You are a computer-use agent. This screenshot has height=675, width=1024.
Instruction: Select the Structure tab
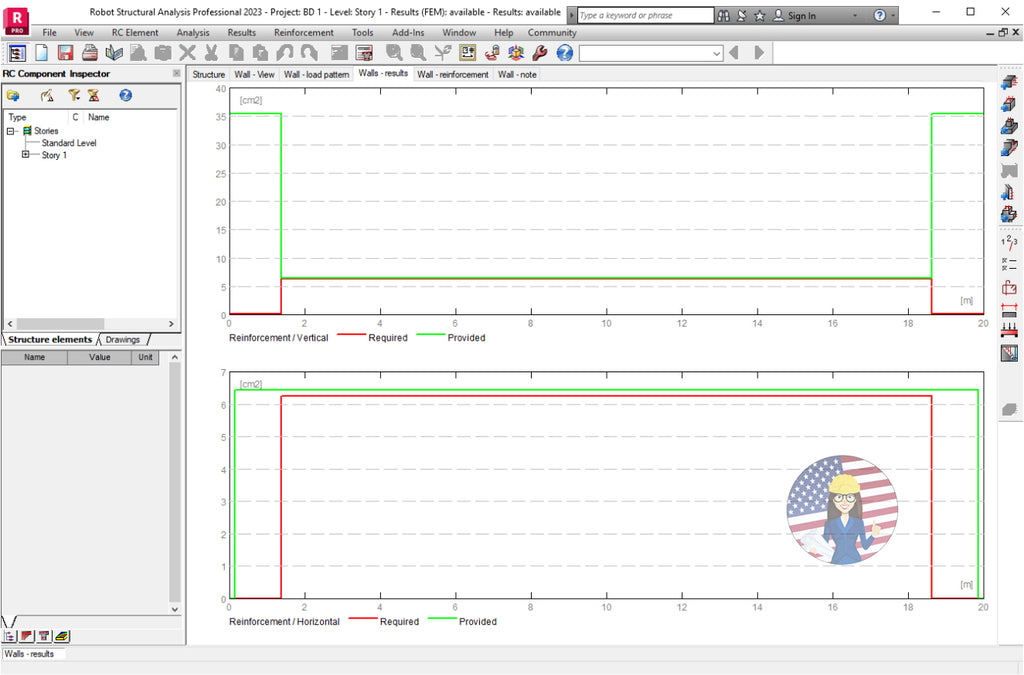click(208, 74)
